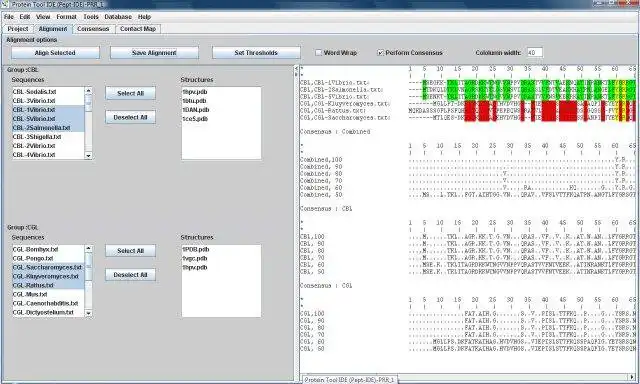Click the CGL sequences list scroll-up arrow
Viewport: 640px width, 384px height.
88,248
